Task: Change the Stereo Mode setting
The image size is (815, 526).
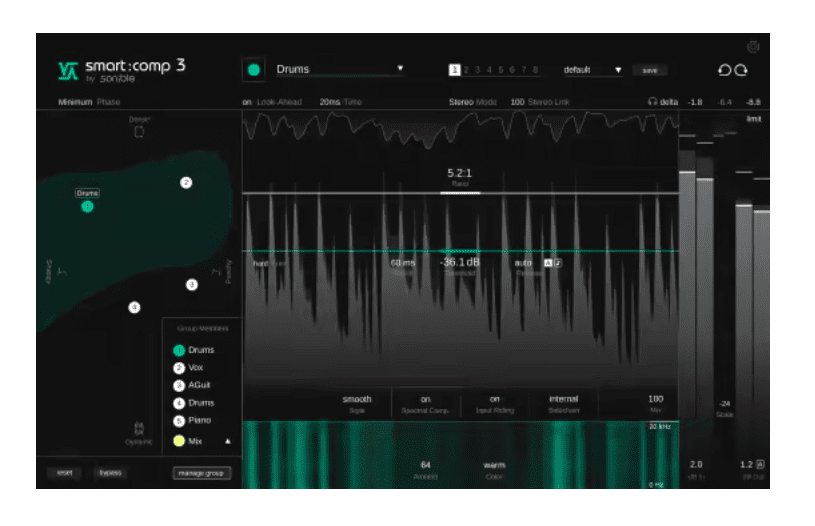Action: point(472,102)
